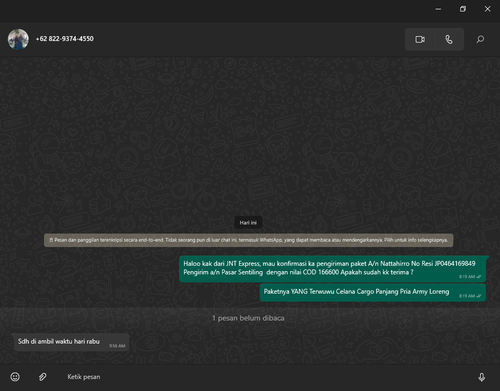
Task: Record a voice message with microphone
Action: [x=481, y=377]
